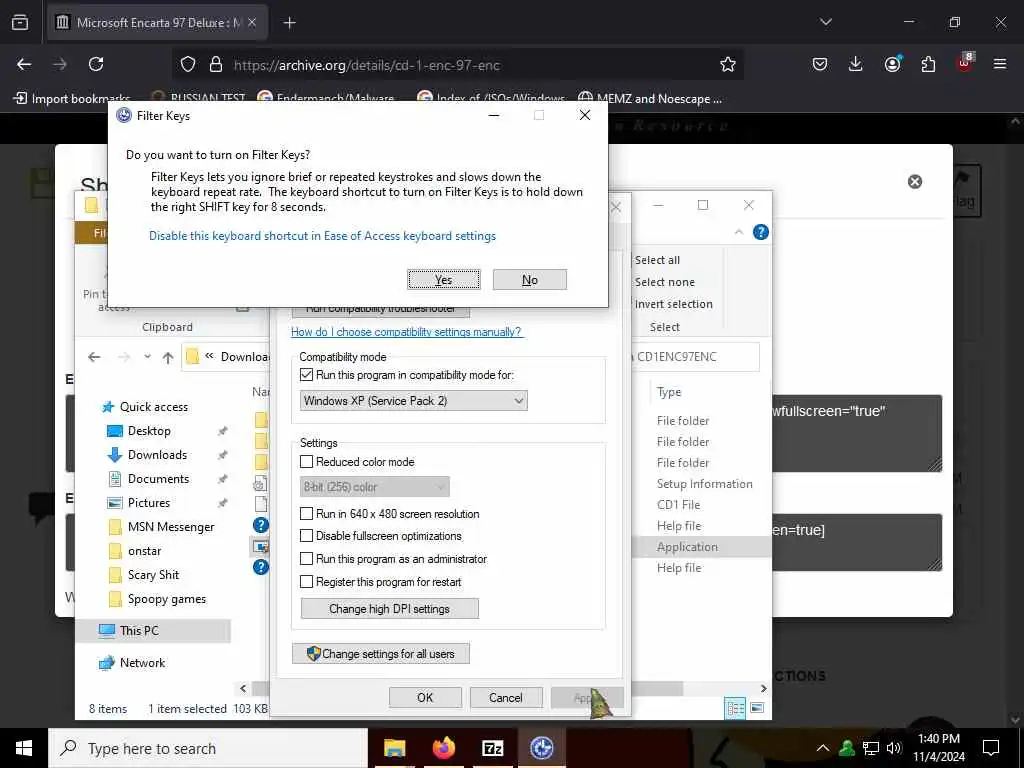Bookmark page with star icon
The image size is (1024, 768).
tap(728, 64)
